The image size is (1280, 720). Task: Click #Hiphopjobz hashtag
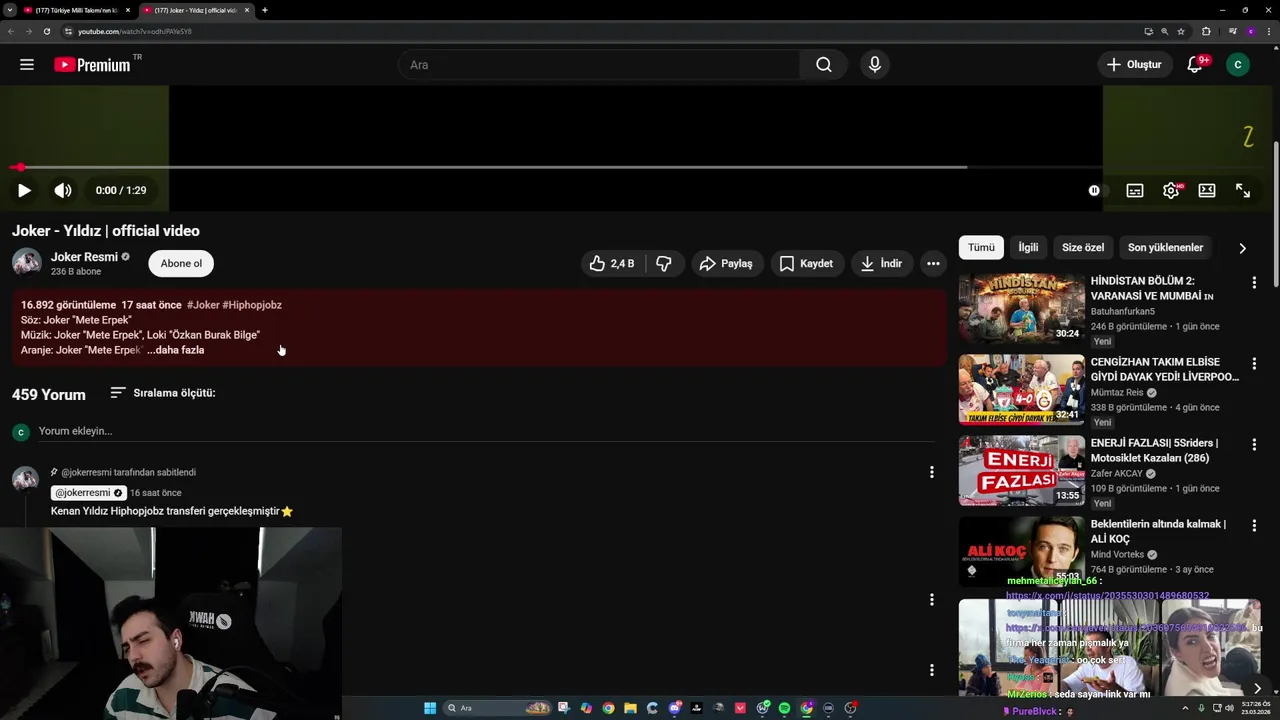pos(252,305)
